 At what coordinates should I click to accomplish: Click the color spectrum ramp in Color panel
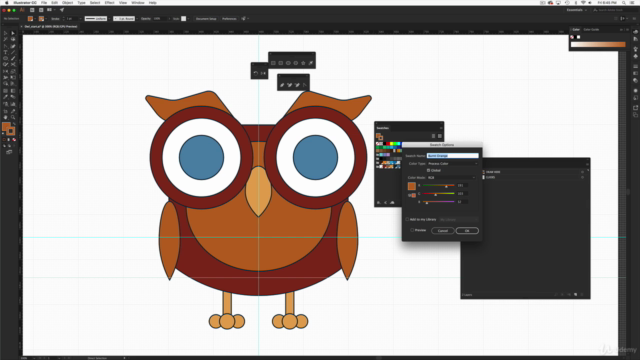click(x=598, y=44)
